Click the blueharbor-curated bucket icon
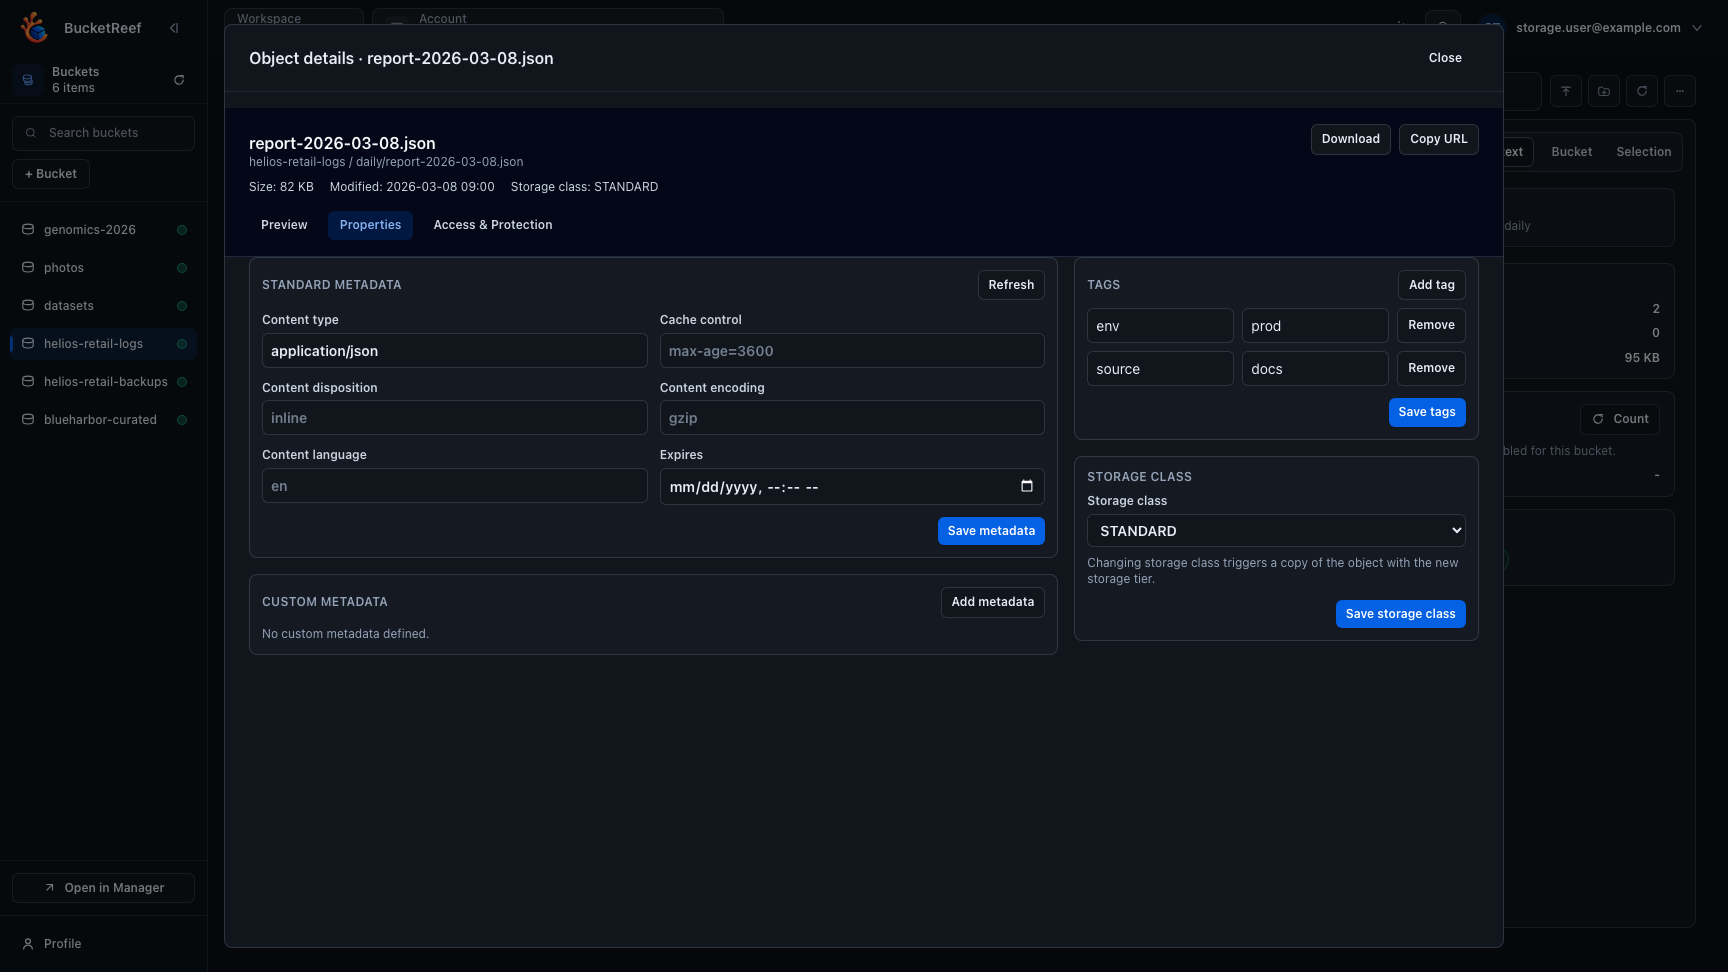 28,420
